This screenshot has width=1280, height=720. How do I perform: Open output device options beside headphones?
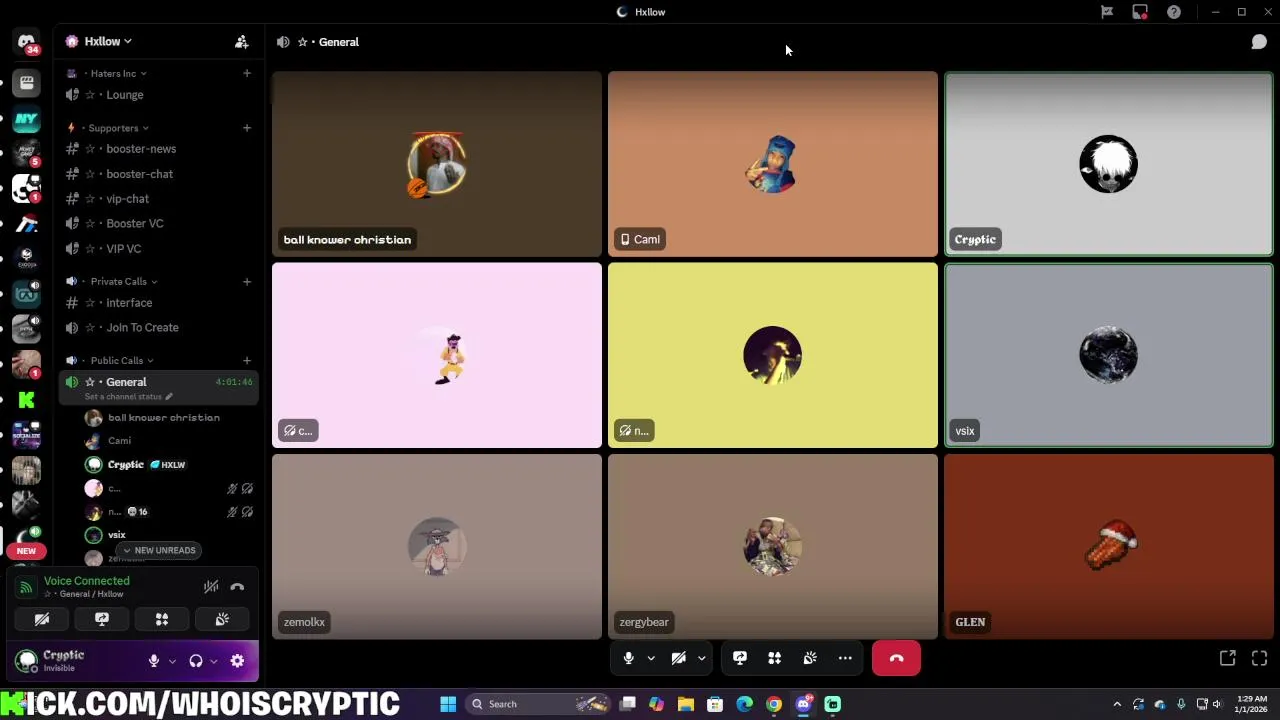tap(213, 661)
